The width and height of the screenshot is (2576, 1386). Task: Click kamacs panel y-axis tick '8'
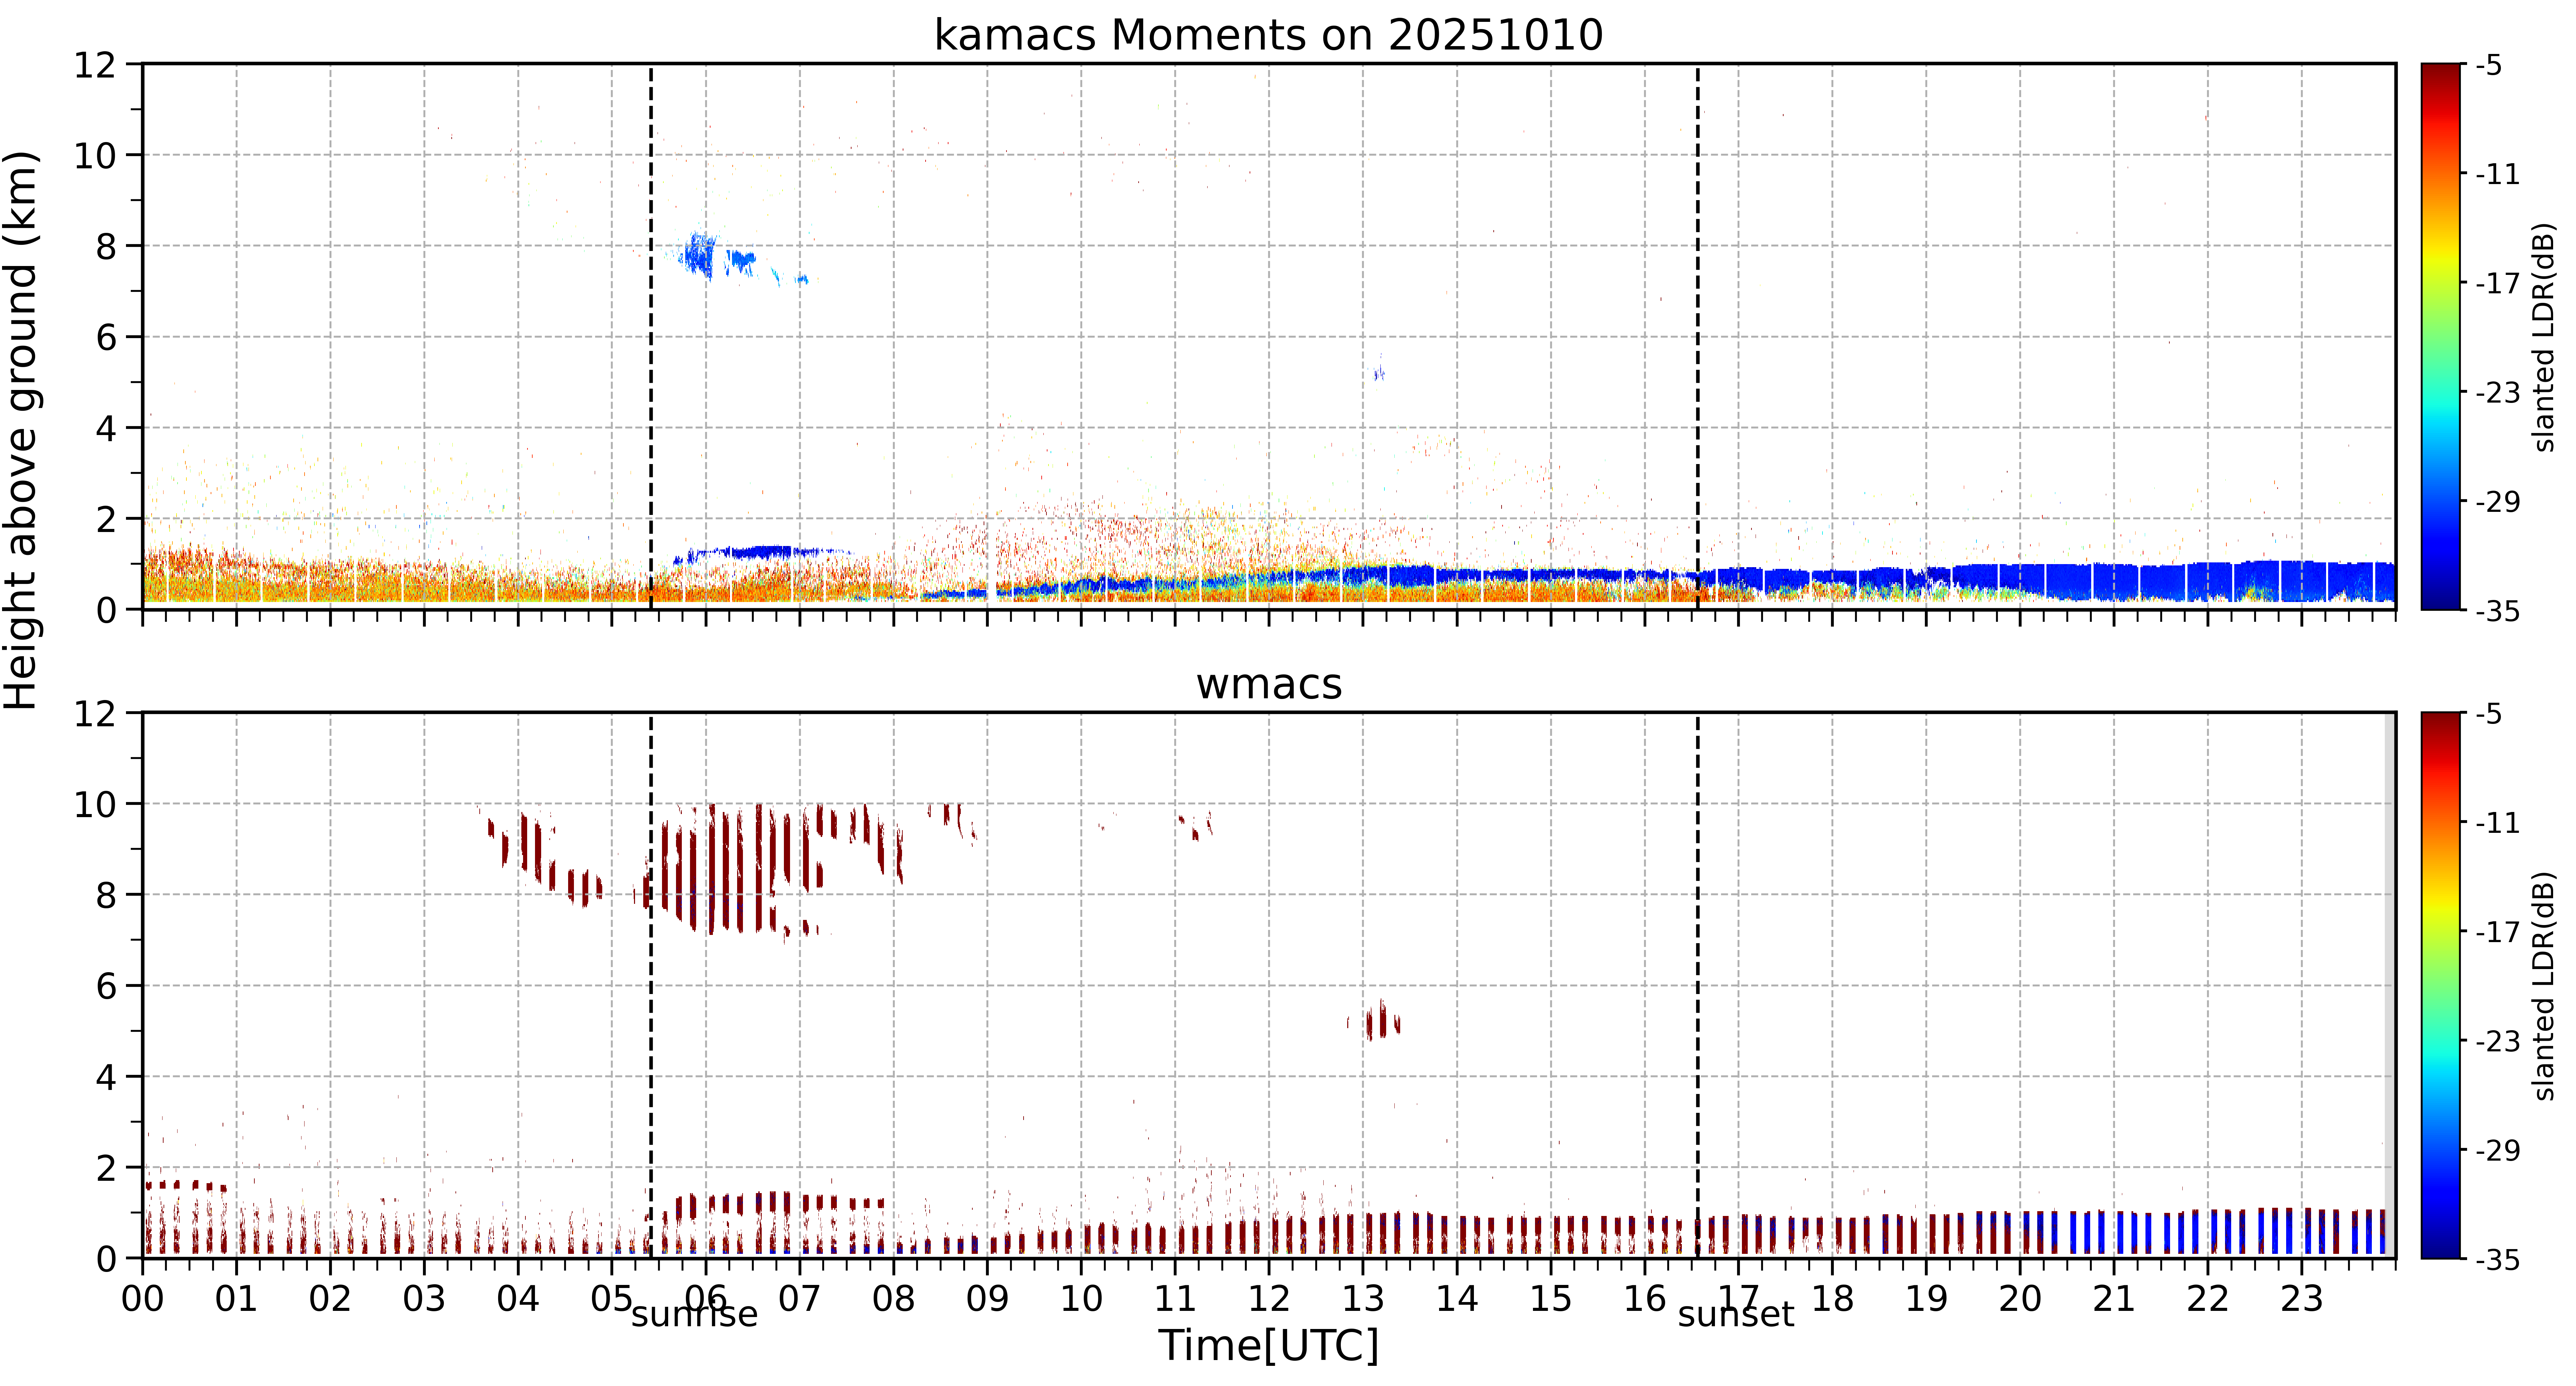[x=106, y=247]
